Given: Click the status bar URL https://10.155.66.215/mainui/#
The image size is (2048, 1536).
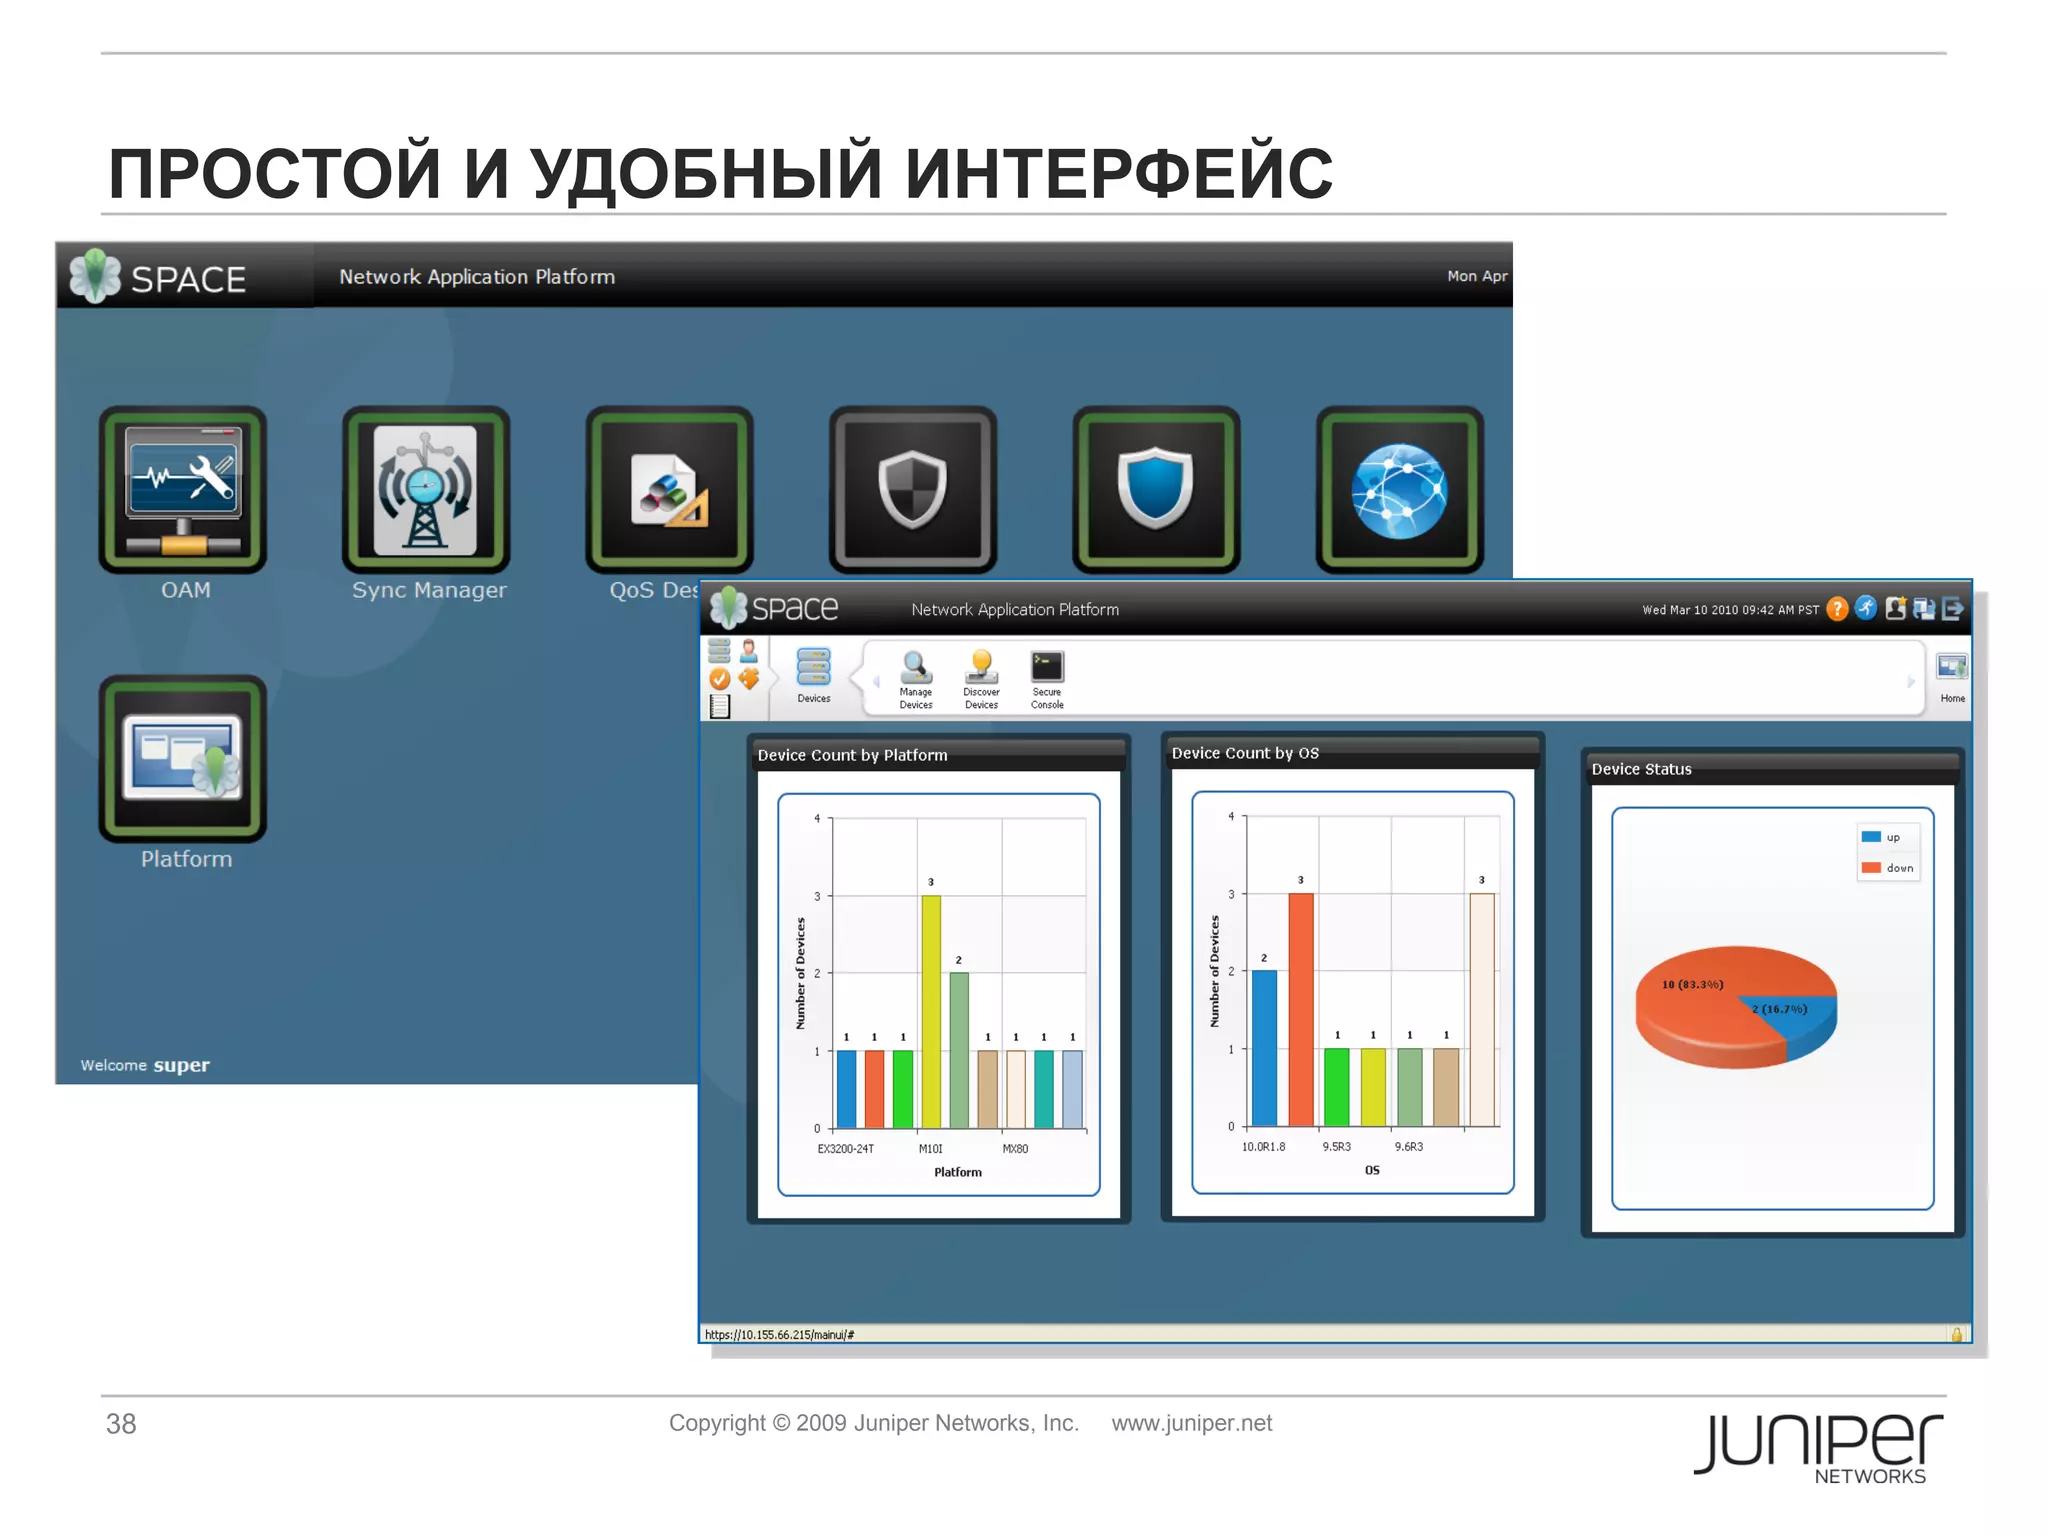Looking at the screenshot, I should click(779, 1334).
